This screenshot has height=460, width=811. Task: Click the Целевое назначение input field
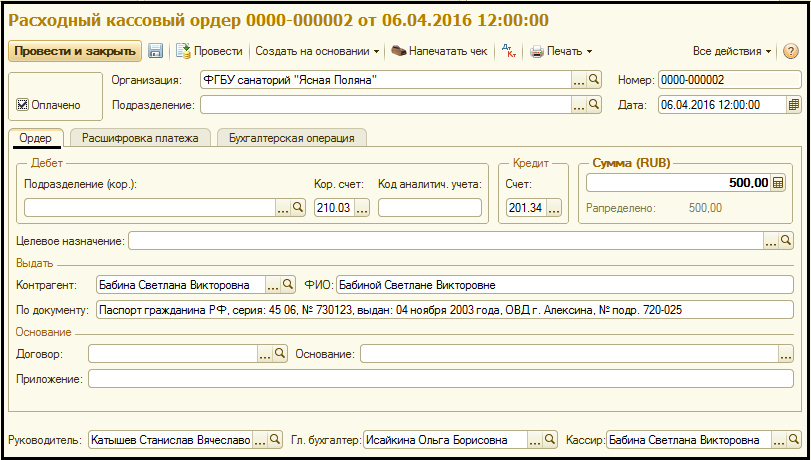(446, 241)
